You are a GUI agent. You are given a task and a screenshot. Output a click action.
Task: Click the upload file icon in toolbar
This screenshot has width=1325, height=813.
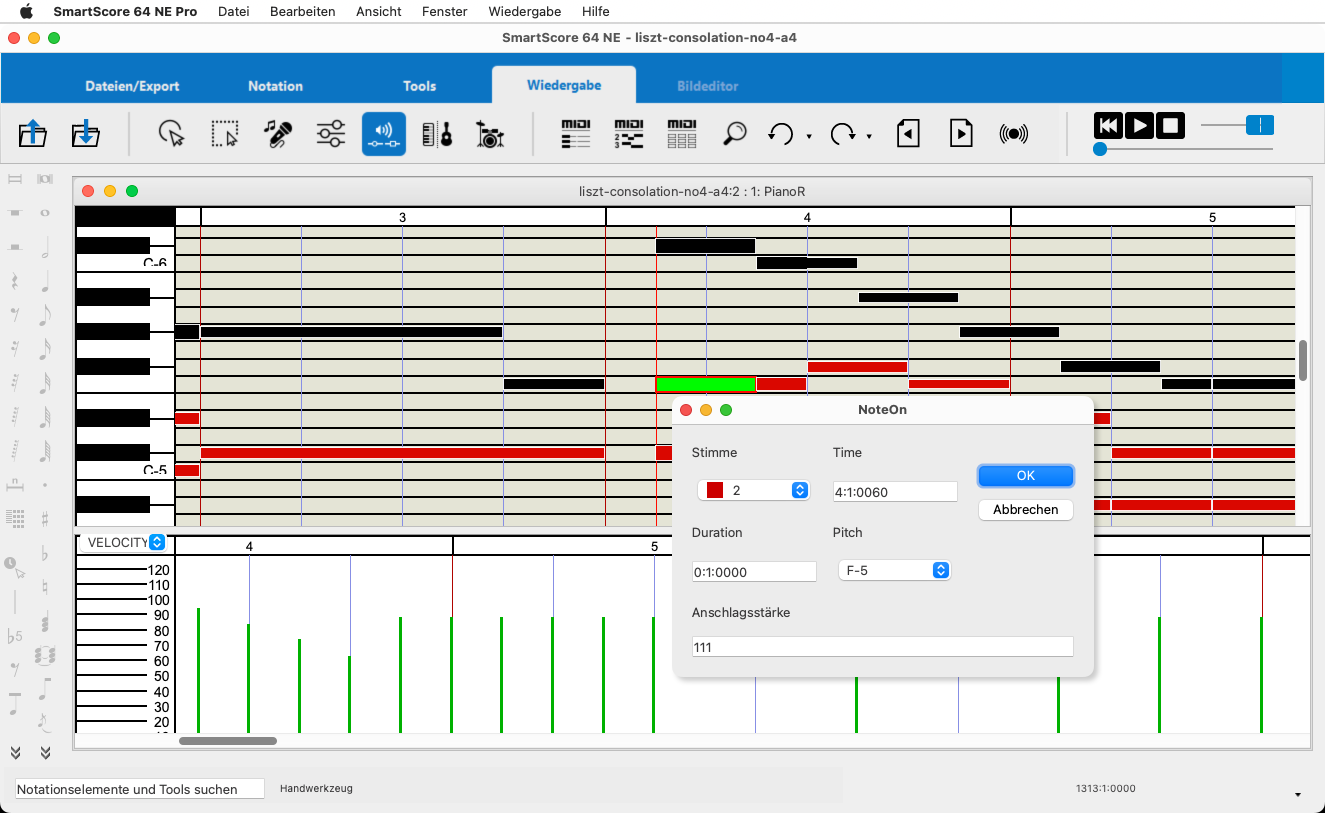click(x=33, y=133)
